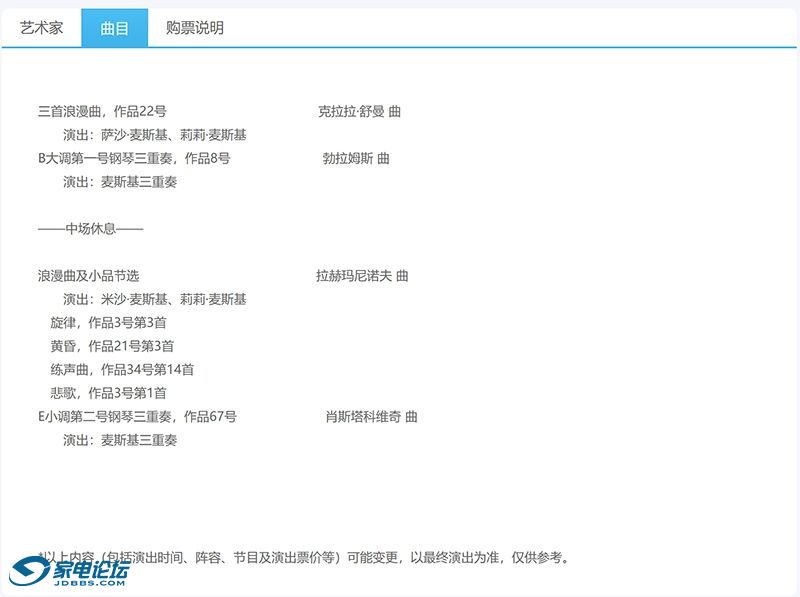The height and width of the screenshot is (597, 800).
Task: Click performers line 米沙·麦斯基、莉莉·麦斯基
Action: (x=155, y=299)
